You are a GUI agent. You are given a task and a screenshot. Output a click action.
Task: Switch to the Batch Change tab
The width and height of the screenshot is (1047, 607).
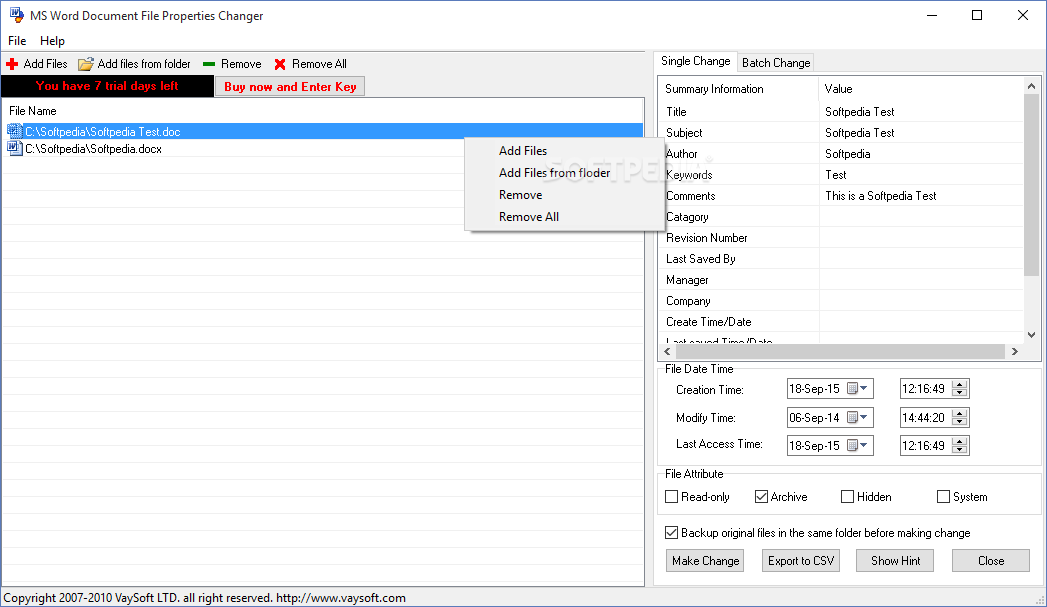click(776, 63)
